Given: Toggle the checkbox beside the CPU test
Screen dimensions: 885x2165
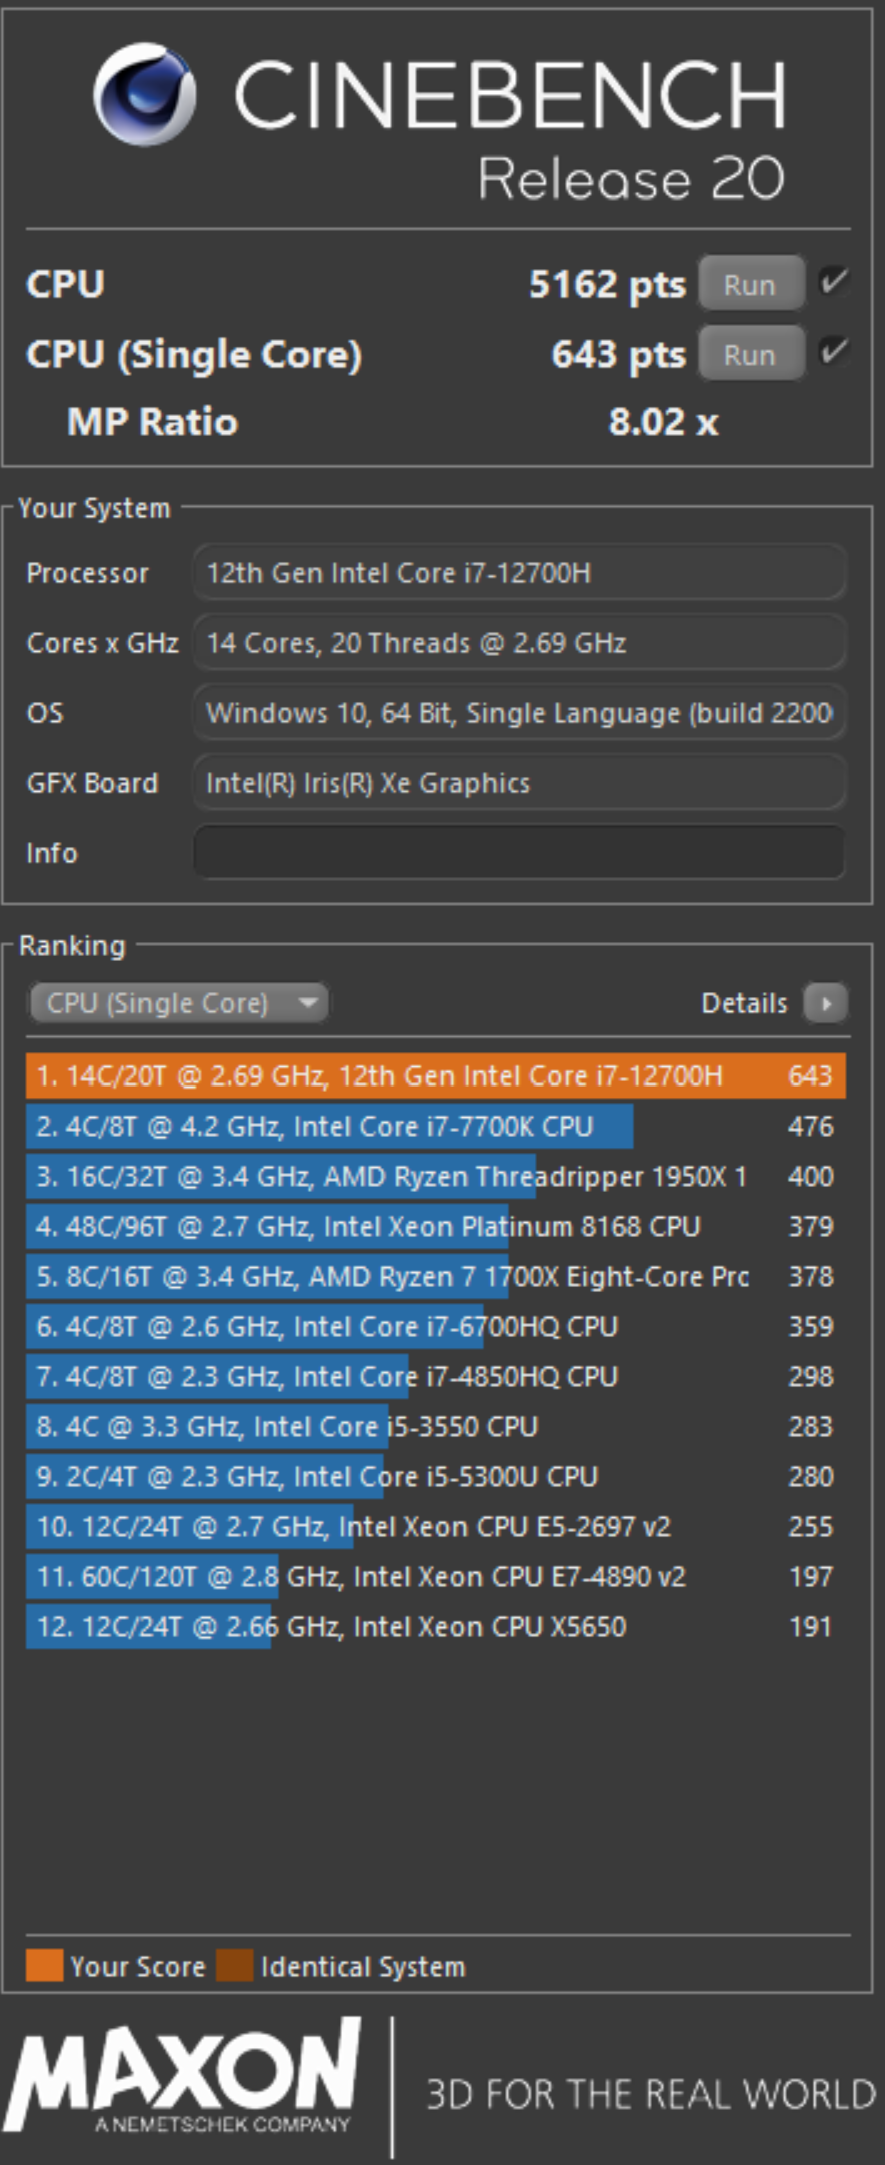Looking at the screenshot, I should (x=833, y=283).
